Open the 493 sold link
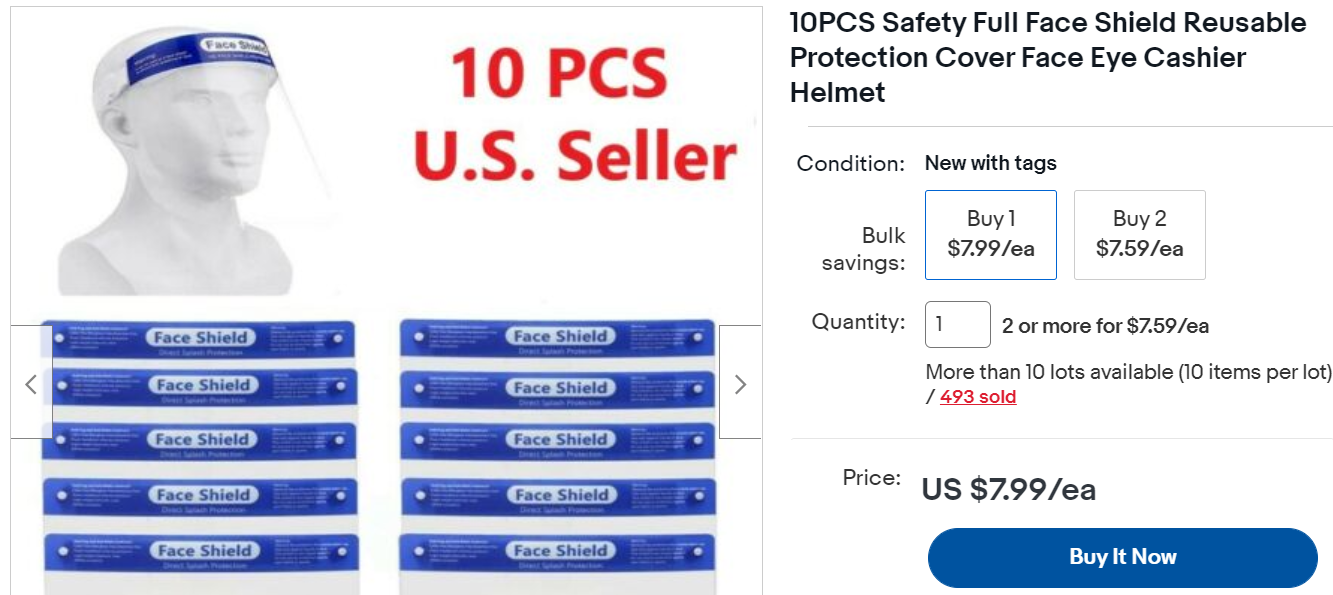 point(977,397)
